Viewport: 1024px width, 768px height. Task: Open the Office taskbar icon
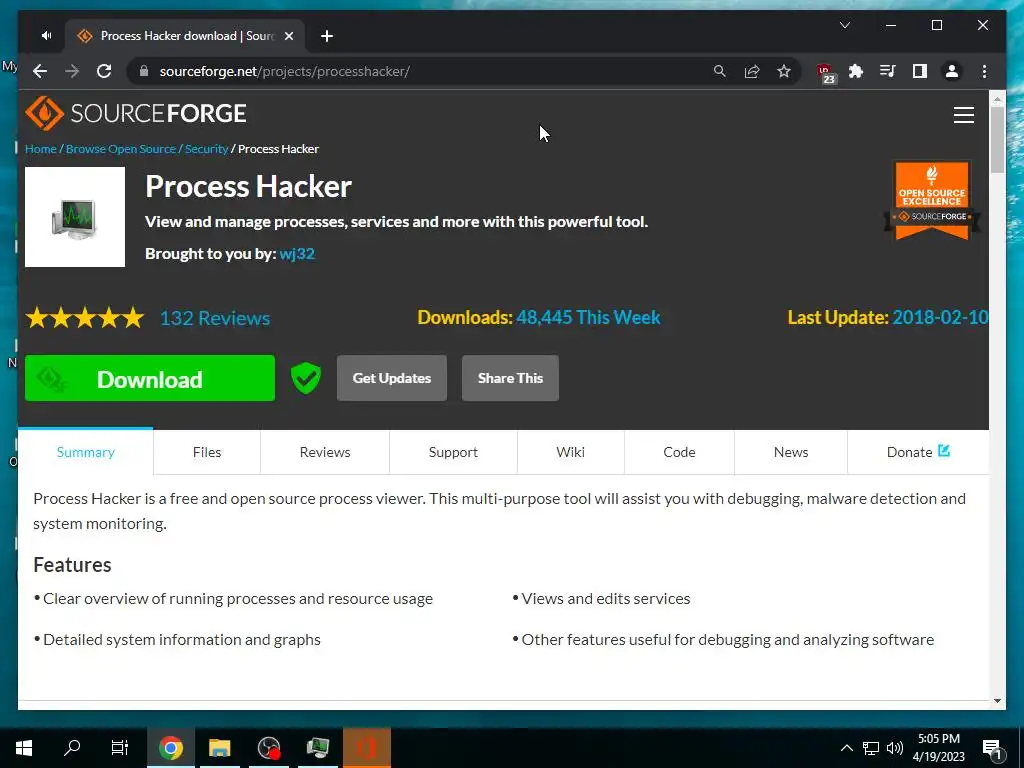pyautogui.click(x=367, y=747)
